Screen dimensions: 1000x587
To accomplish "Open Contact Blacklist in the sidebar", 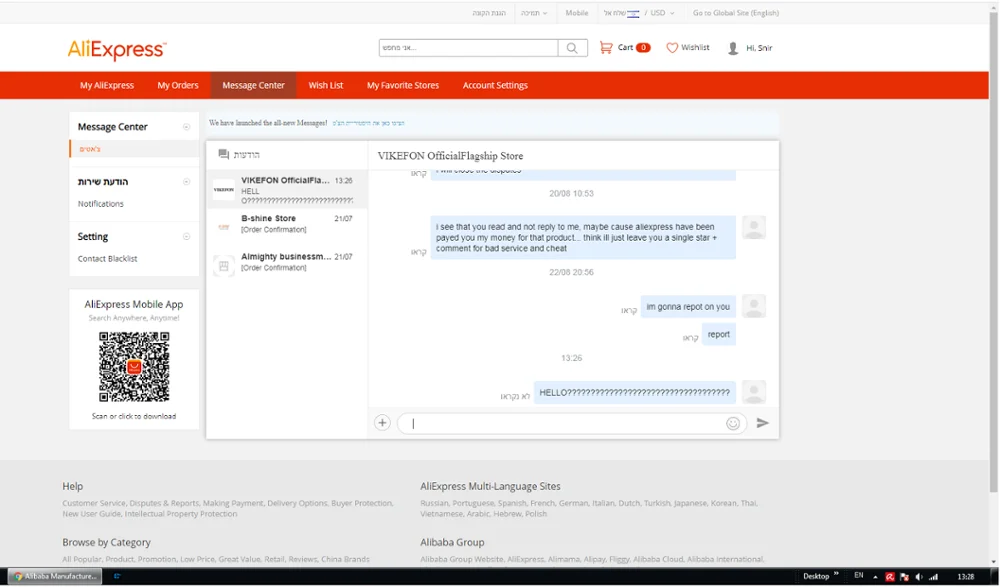I will tap(107, 258).
